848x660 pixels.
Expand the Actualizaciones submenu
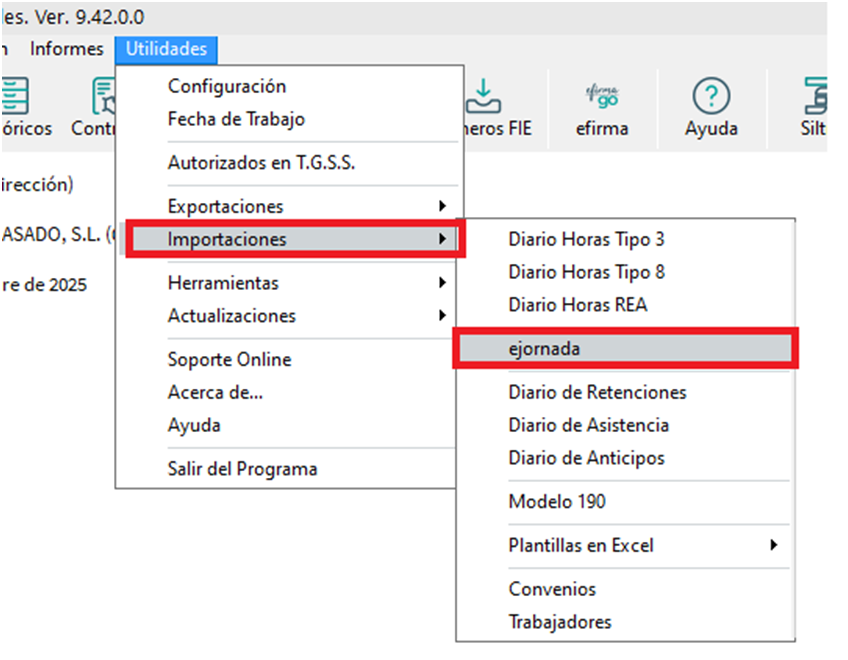(x=231, y=316)
